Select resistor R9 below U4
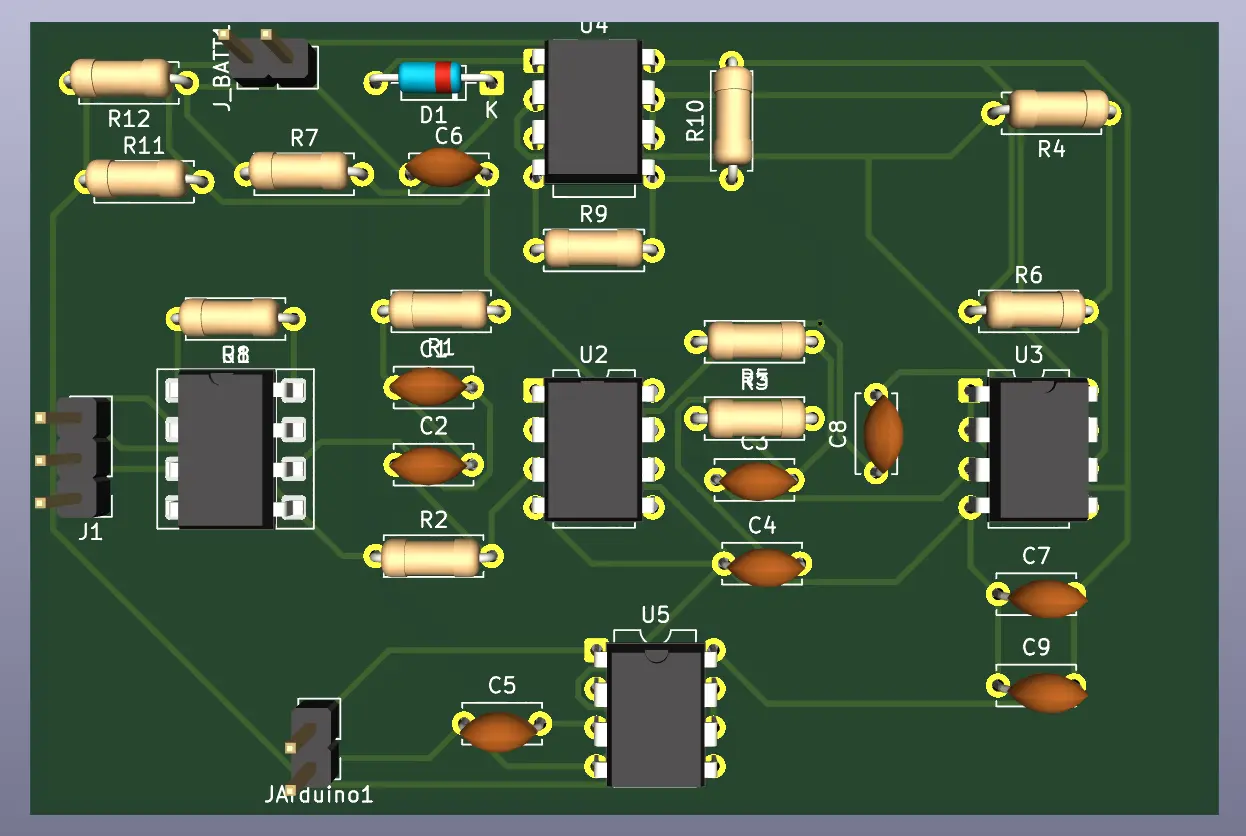The height and width of the screenshot is (836, 1246). coord(592,248)
